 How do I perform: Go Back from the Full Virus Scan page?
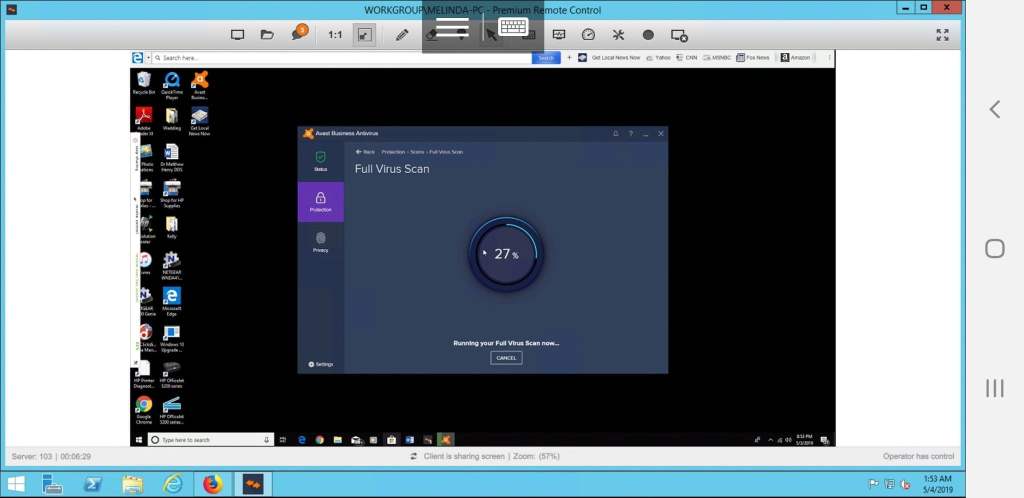[x=365, y=151]
